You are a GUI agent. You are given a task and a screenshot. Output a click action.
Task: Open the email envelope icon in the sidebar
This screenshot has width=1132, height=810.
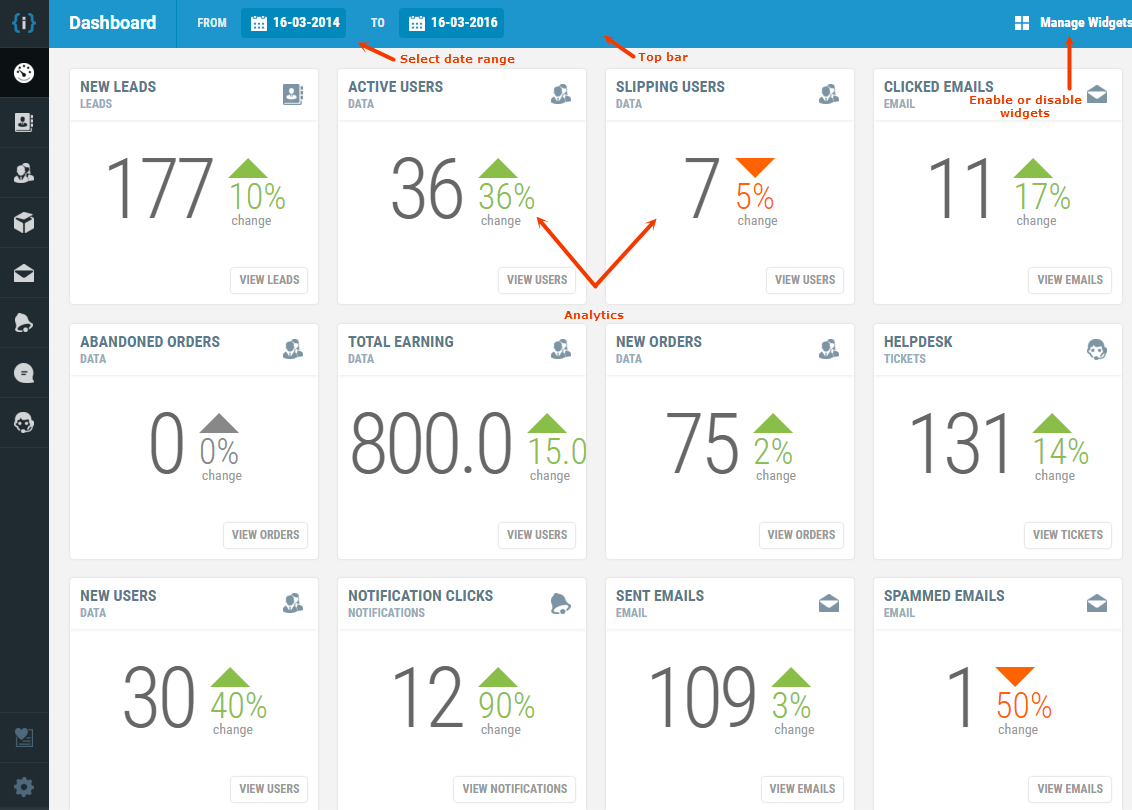(23, 272)
